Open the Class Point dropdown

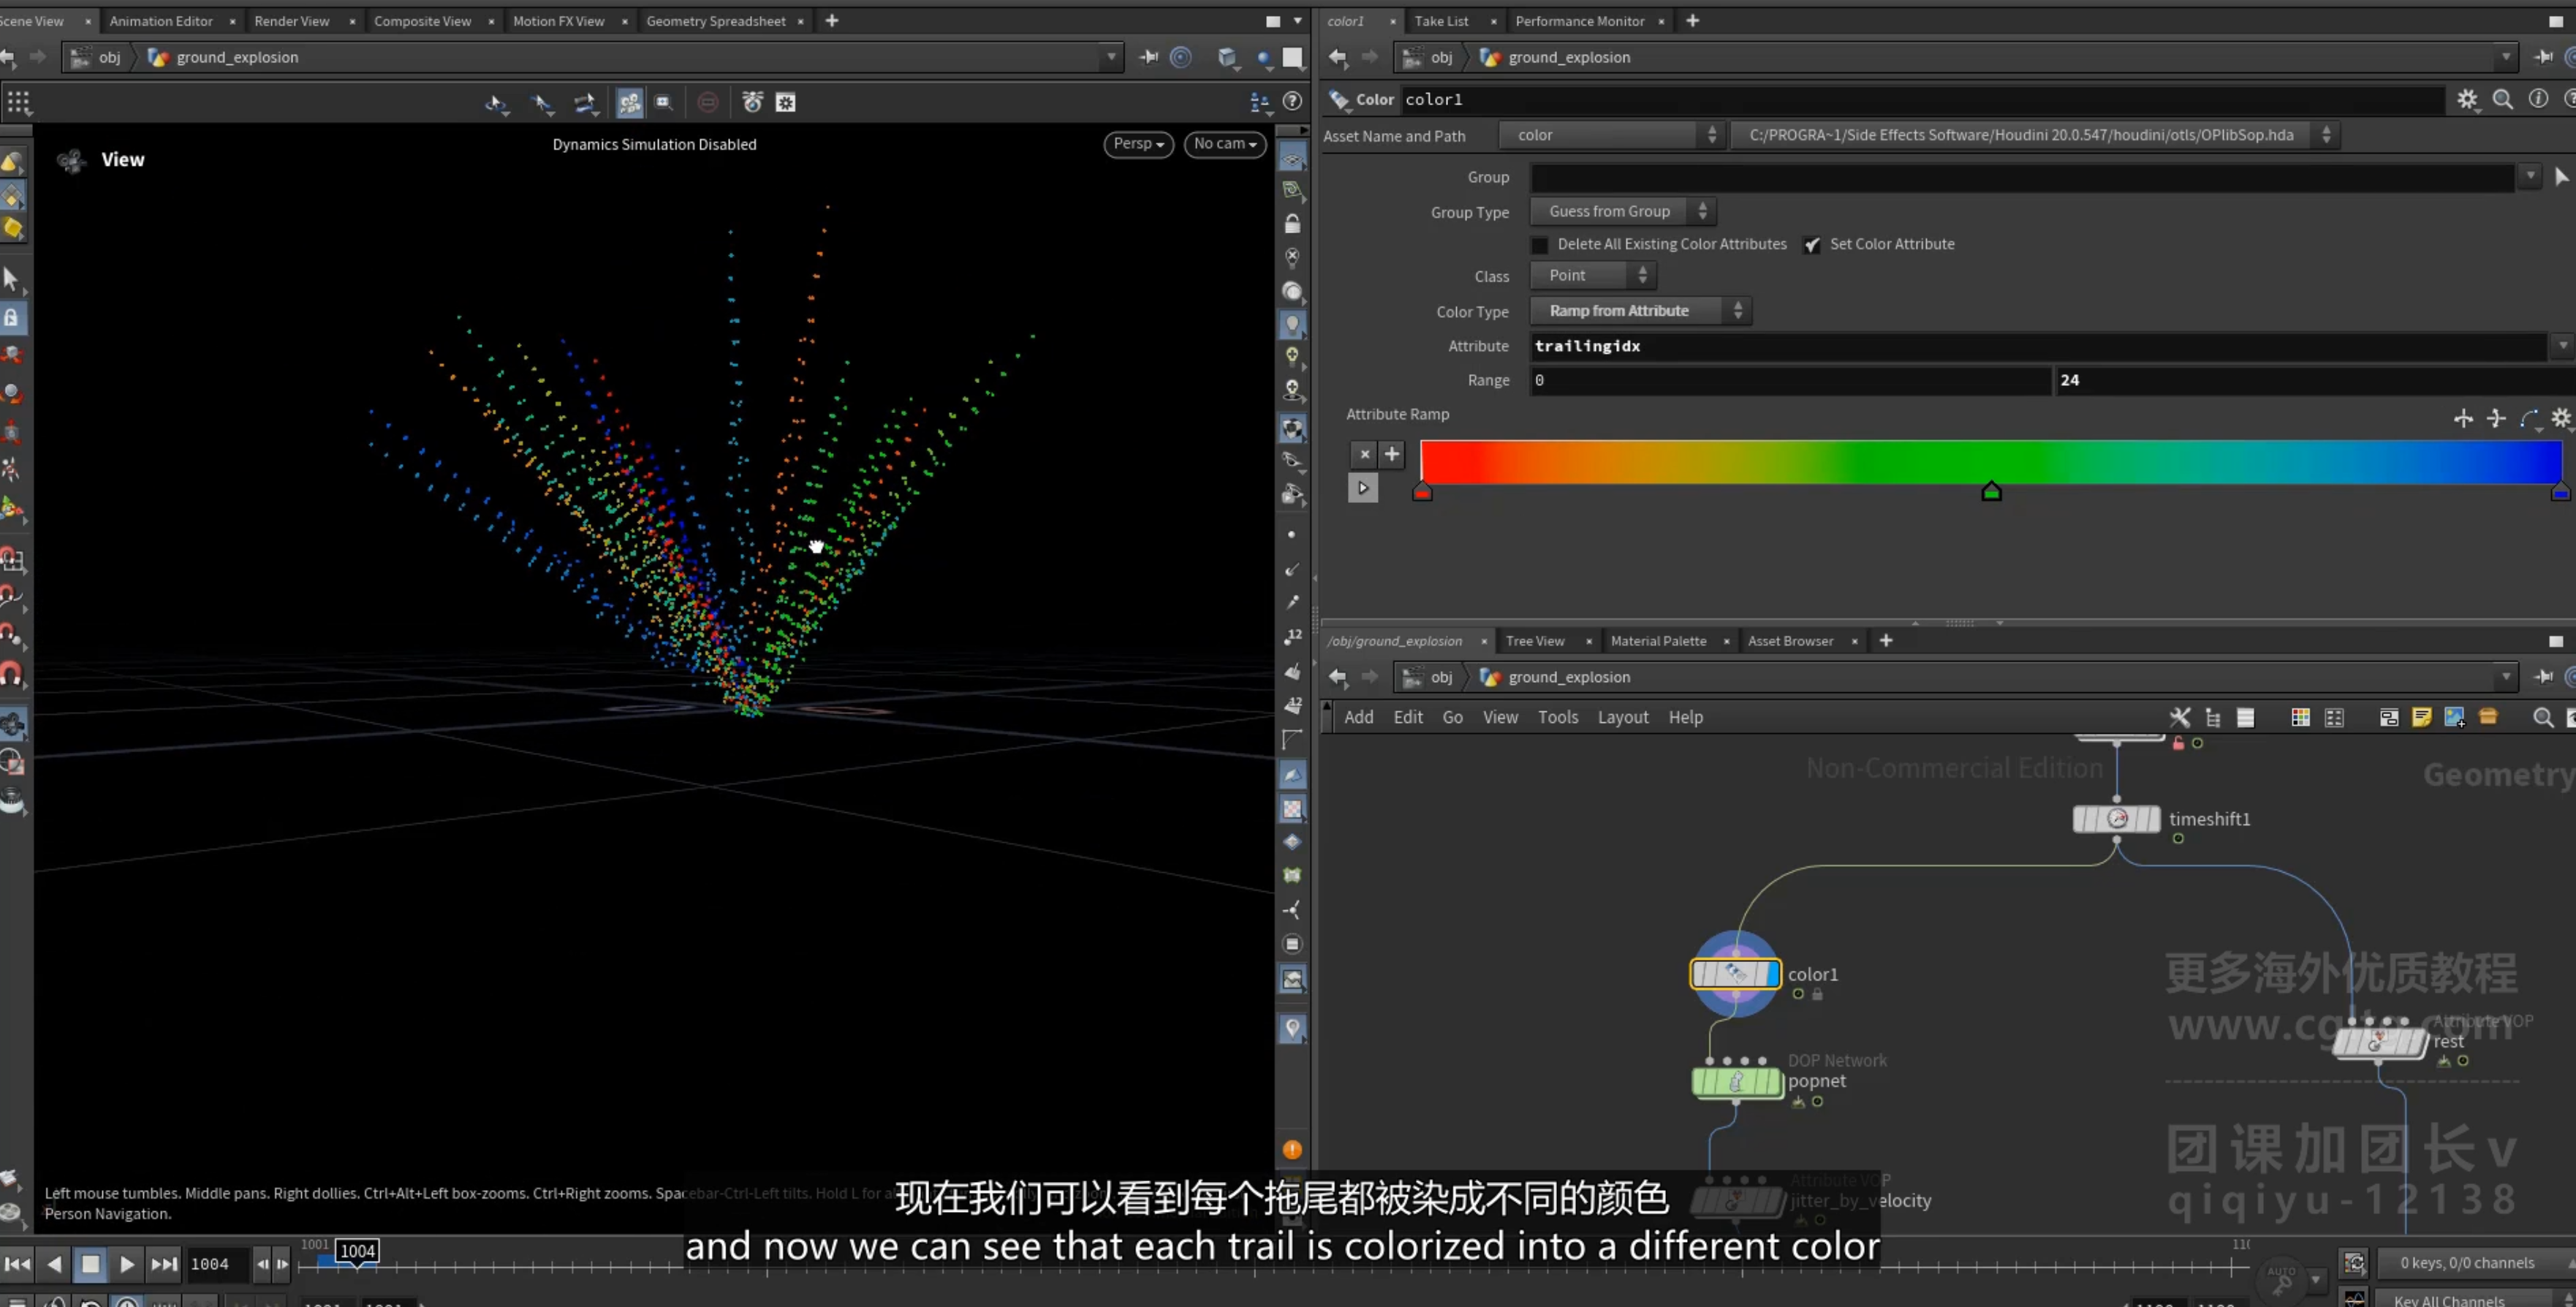pyautogui.click(x=1593, y=275)
